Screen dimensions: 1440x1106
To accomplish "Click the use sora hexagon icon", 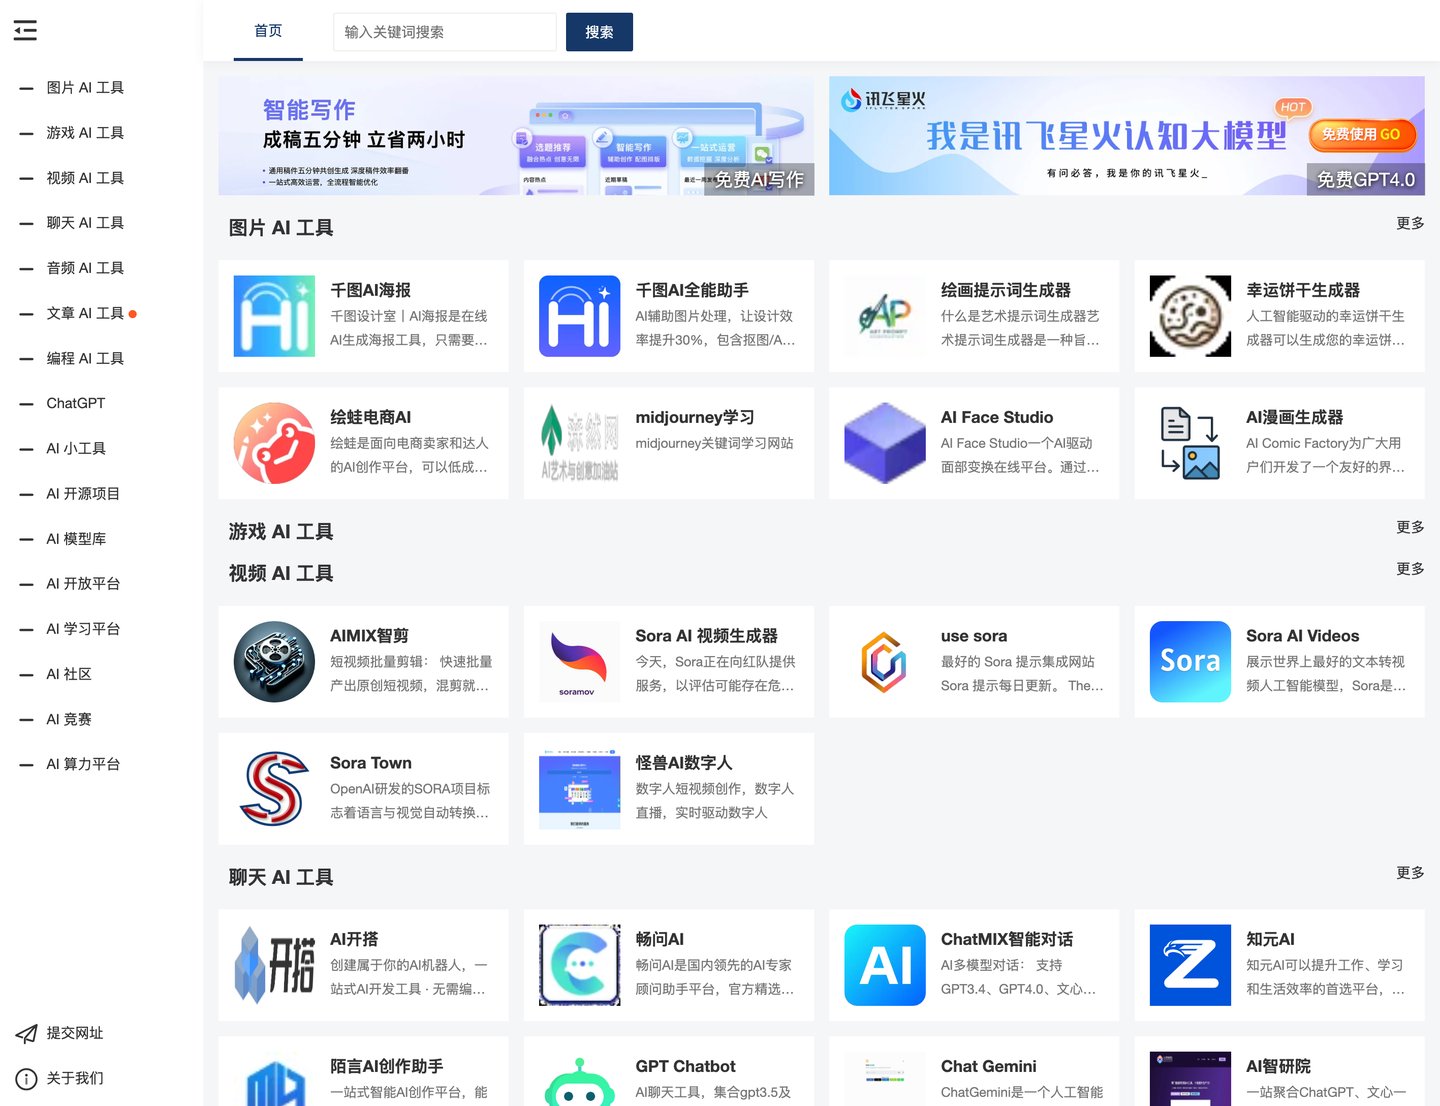I will (x=885, y=661).
